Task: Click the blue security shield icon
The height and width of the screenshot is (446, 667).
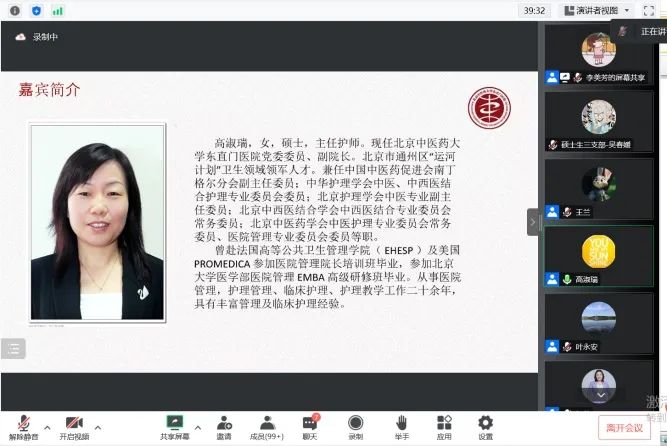Action: 37,11
